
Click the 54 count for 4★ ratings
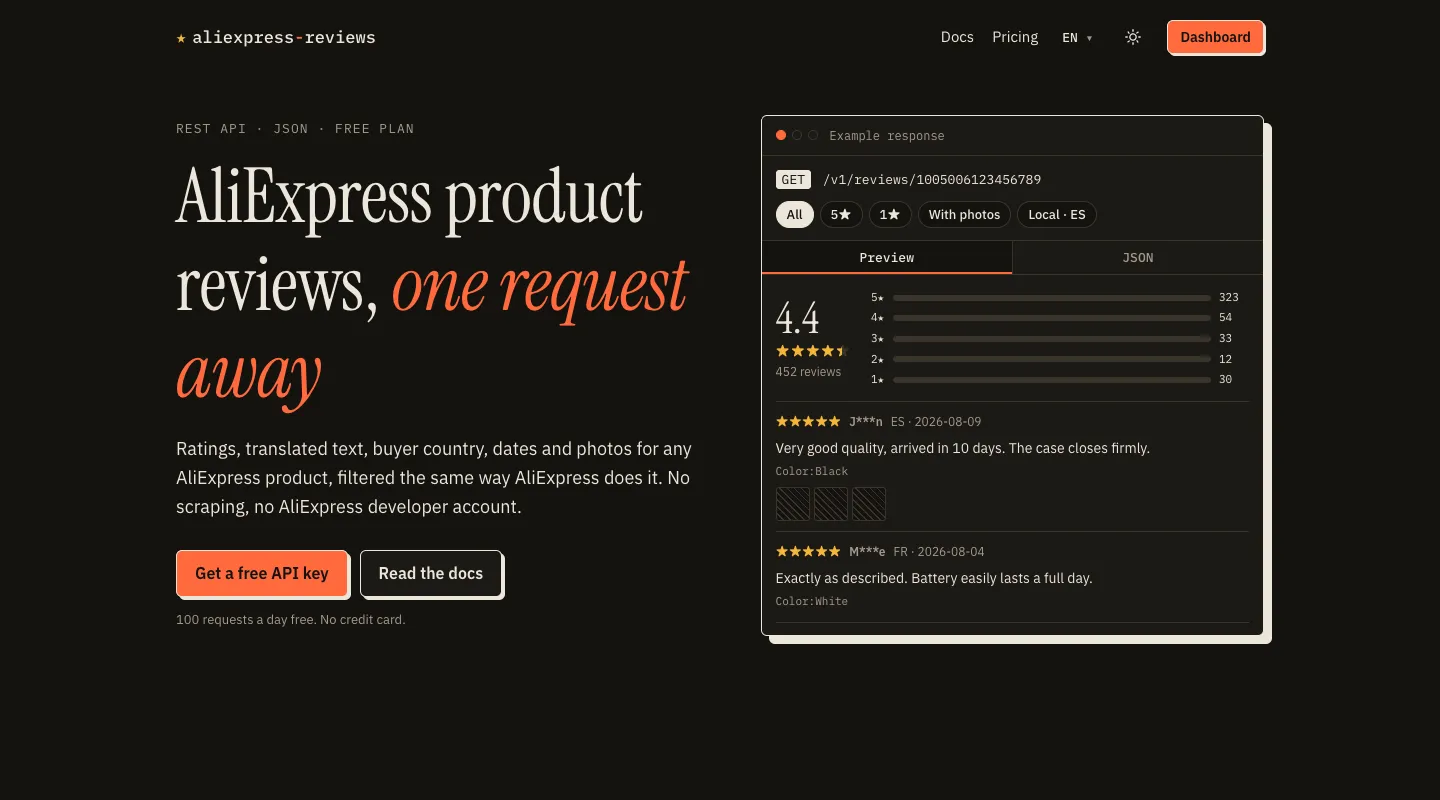click(1226, 318)
